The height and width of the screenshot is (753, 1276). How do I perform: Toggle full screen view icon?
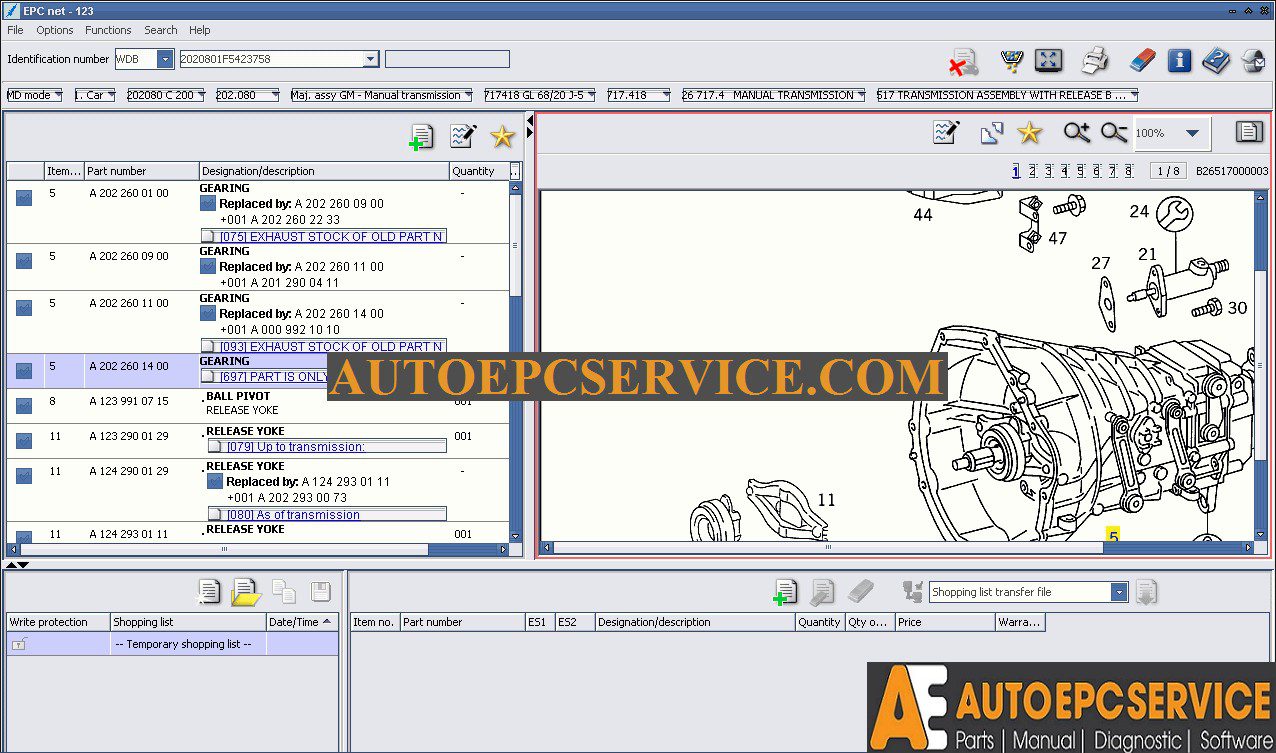point(1048,60)
